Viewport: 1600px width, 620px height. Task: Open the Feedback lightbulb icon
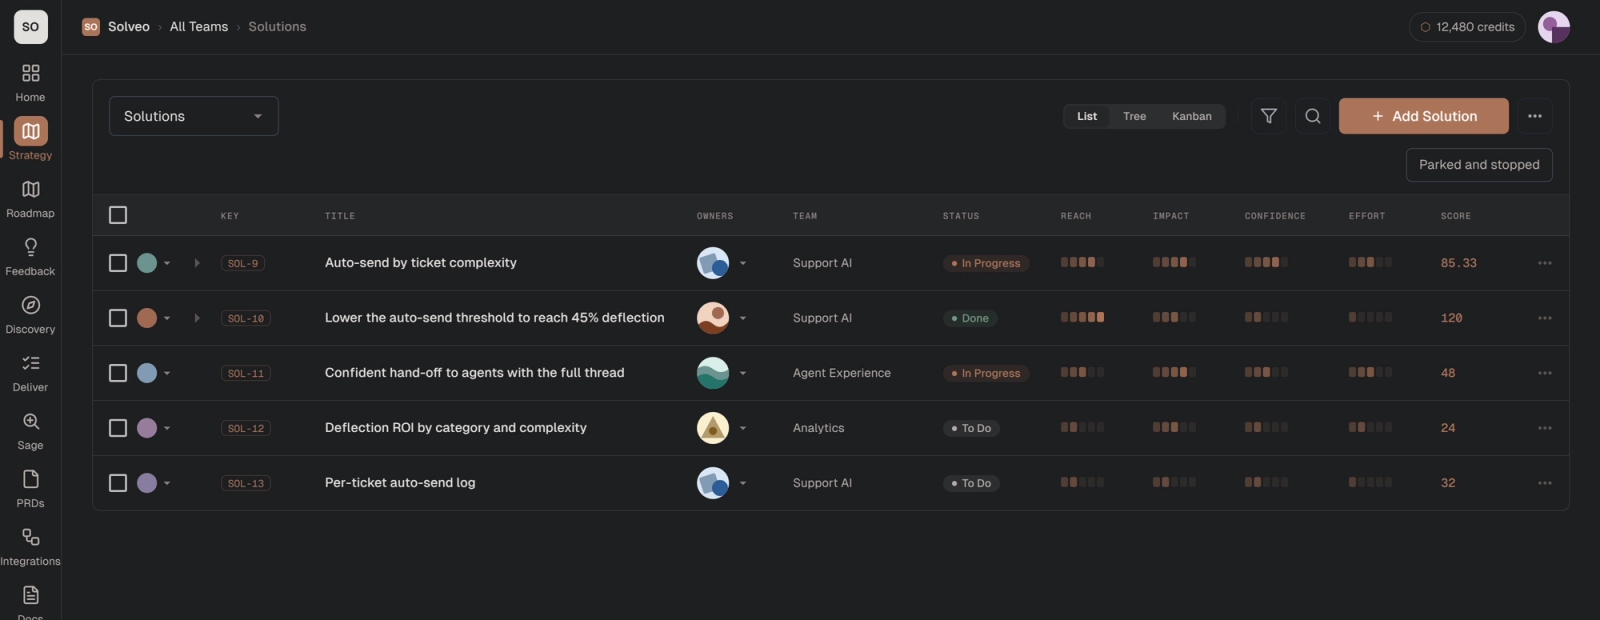tap(30, 247)
